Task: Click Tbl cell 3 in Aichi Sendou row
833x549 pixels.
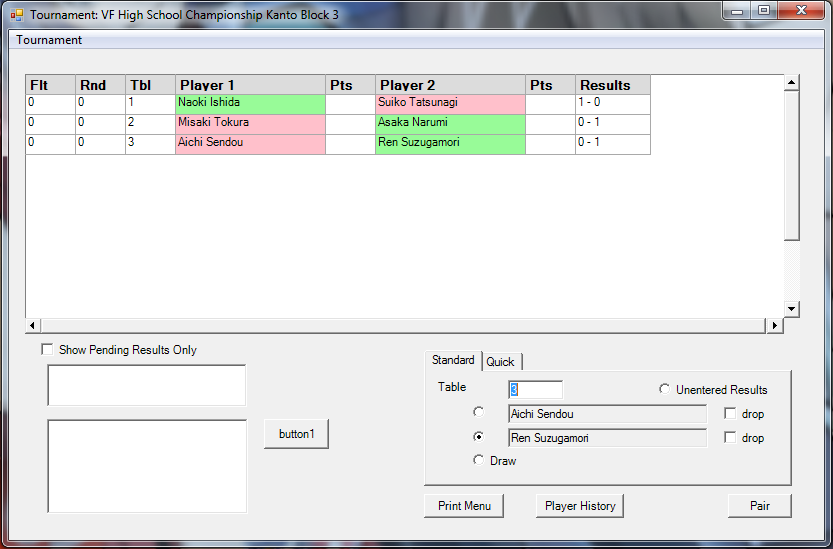Action: [x=150, y=145]
